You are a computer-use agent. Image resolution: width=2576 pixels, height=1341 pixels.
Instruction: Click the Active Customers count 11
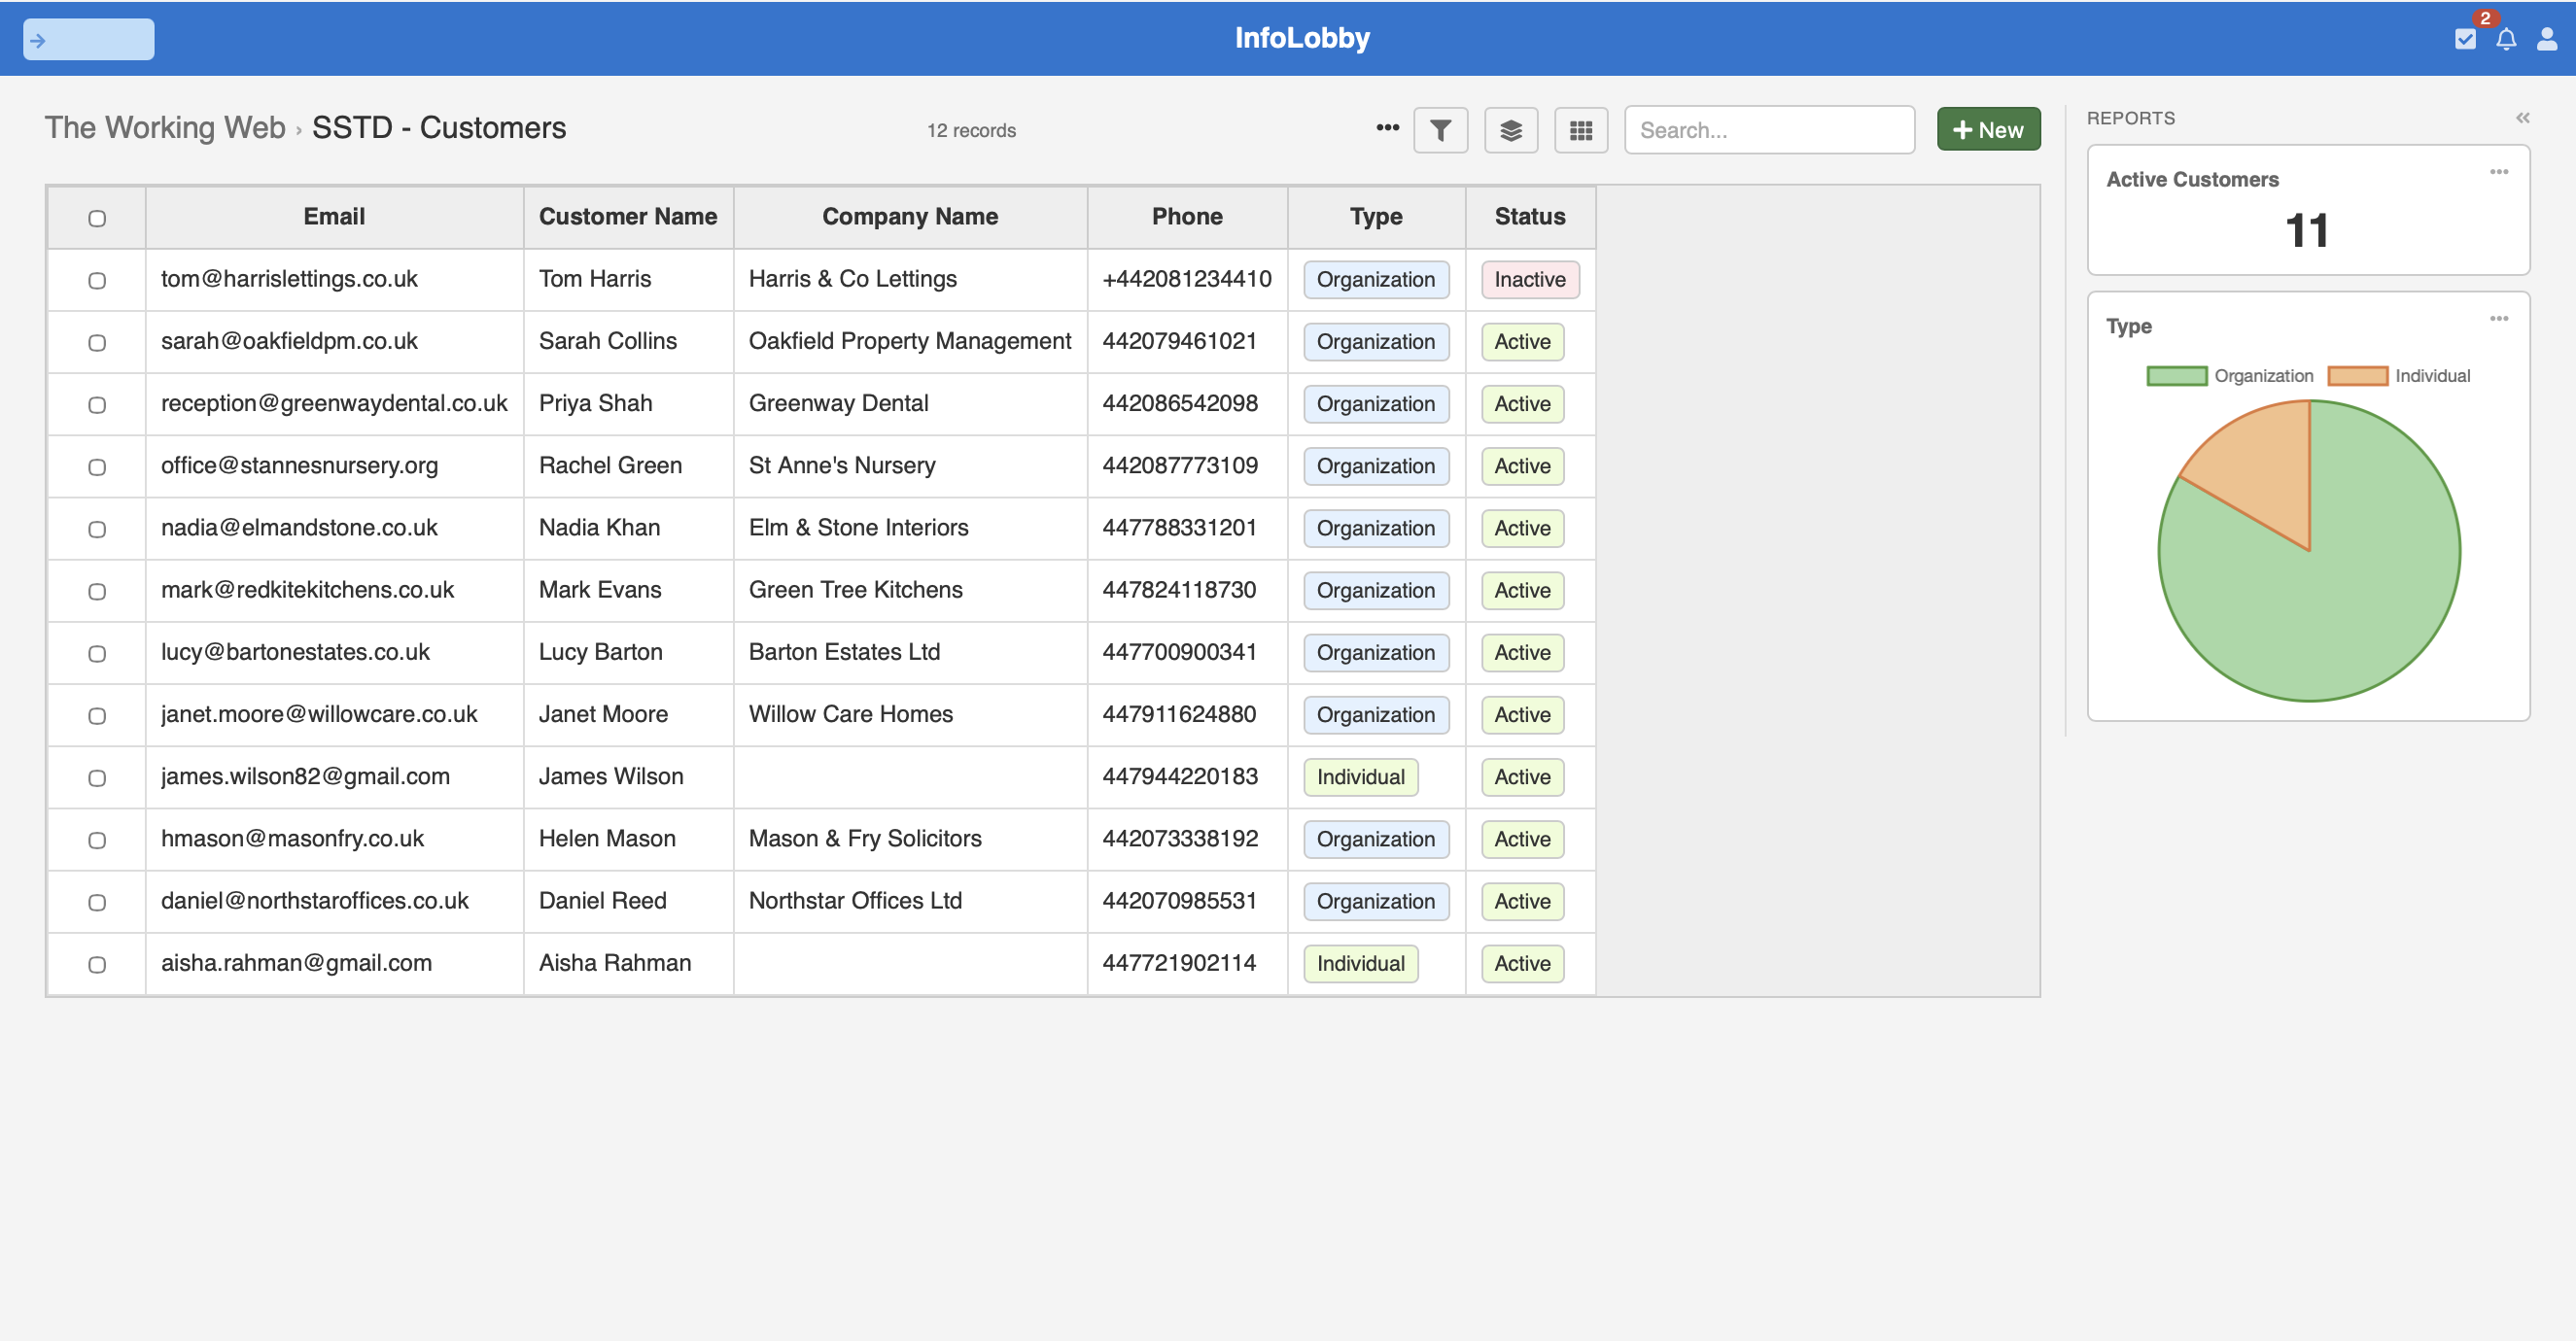coord(2306,231)
